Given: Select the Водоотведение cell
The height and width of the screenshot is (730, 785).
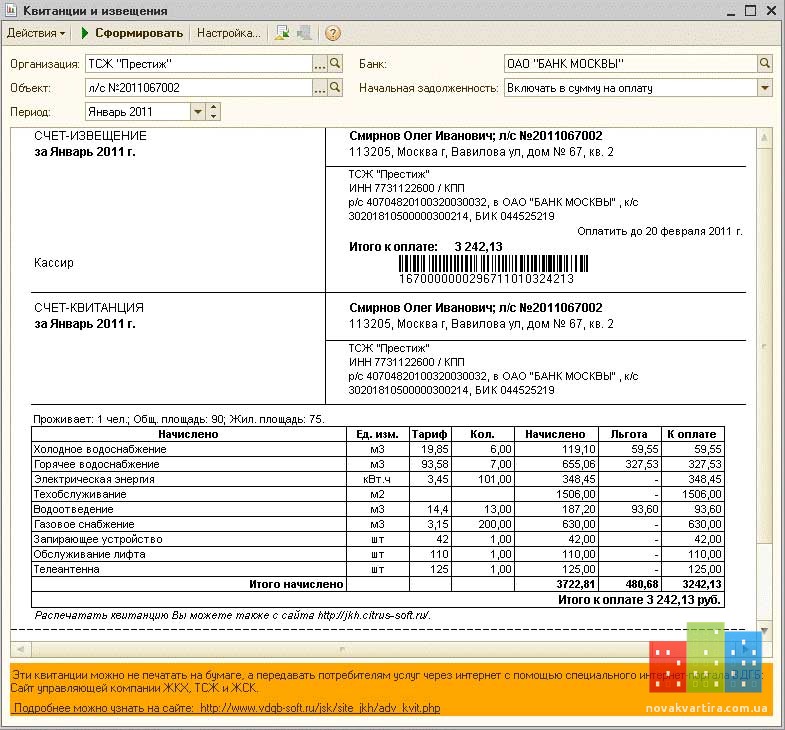Looking at the screenshot, I should (189, 509).
